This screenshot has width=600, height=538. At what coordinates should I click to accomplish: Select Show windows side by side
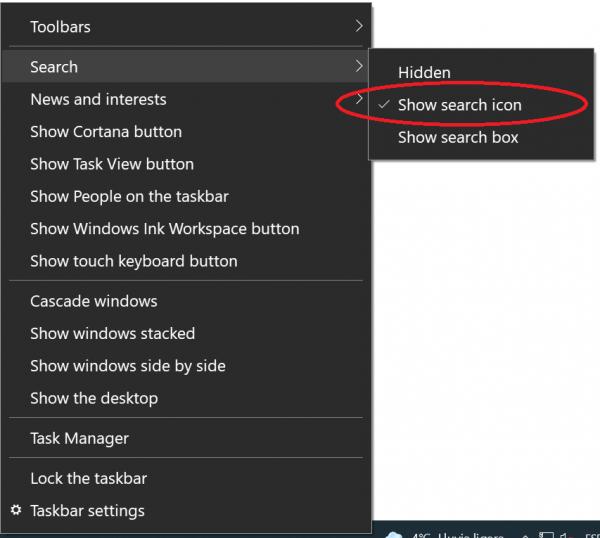point(186,366)
